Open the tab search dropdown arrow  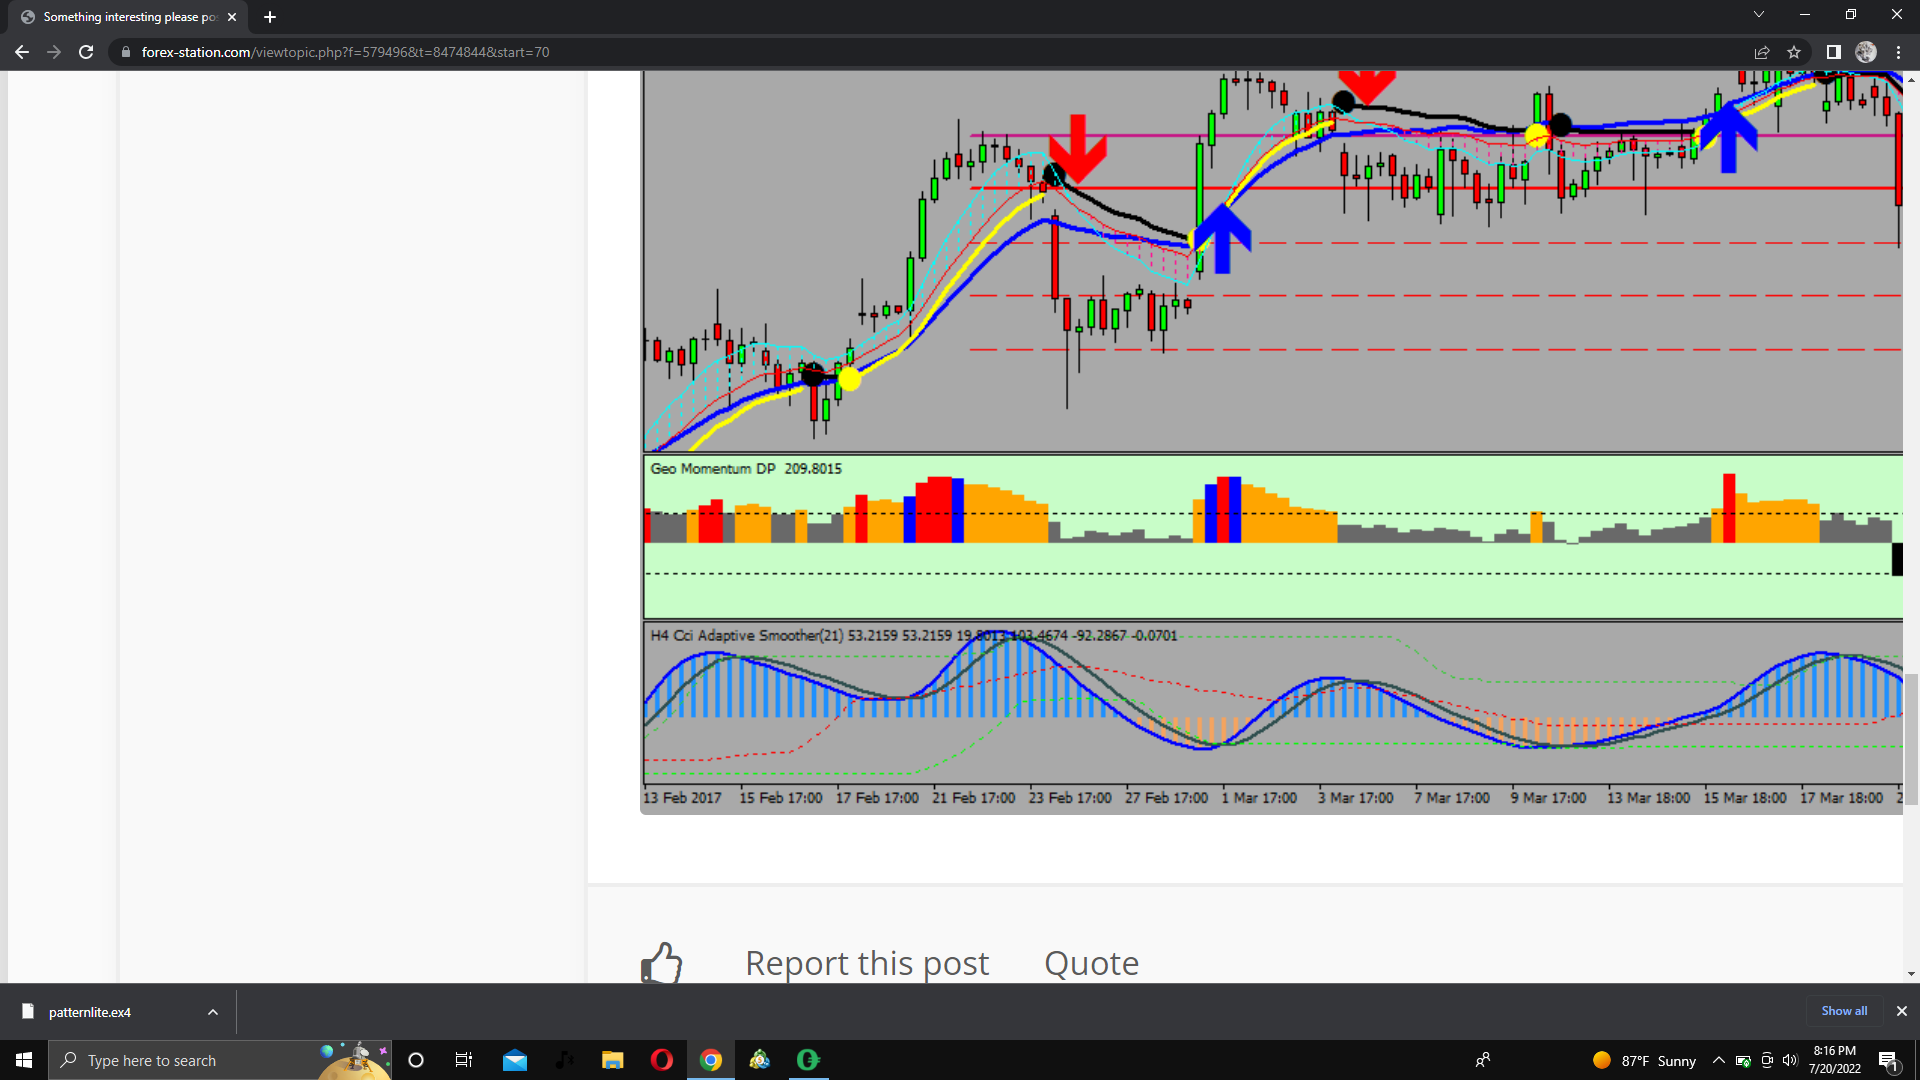1758,15
